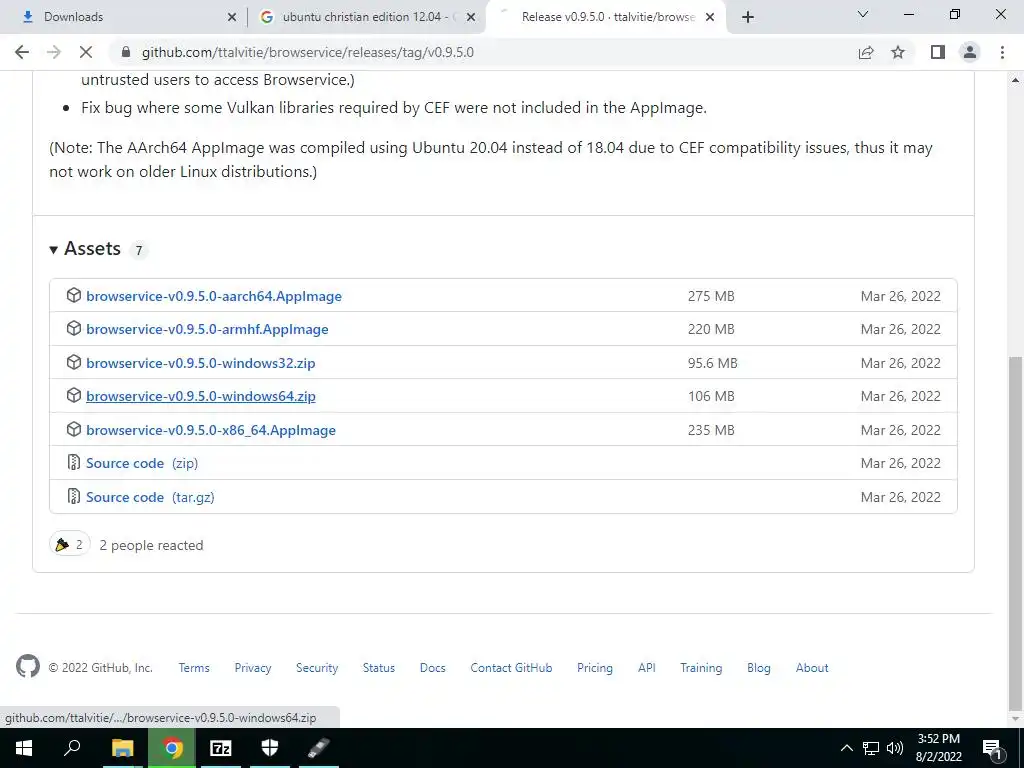This screenshot has width=1024, height=768.
Task: Open the Docs footer link
Action: 432,668
